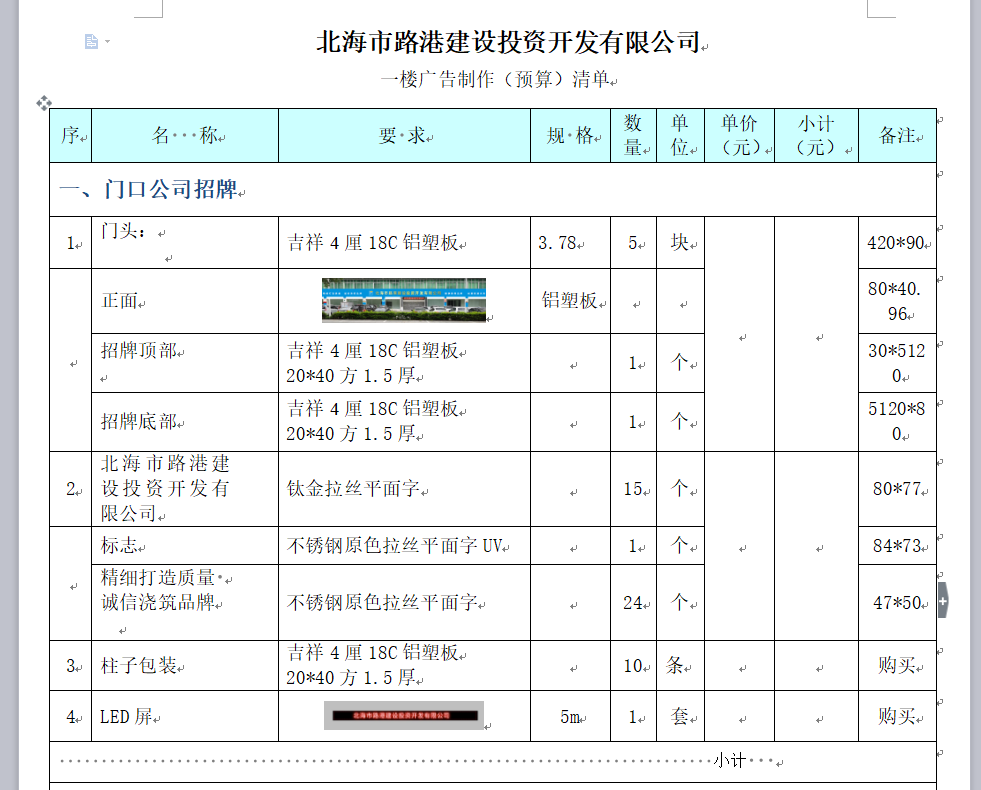Click the 420*90 remark cell
The width and height of the screenshot is (981, 790).
(x=897, y=243)
